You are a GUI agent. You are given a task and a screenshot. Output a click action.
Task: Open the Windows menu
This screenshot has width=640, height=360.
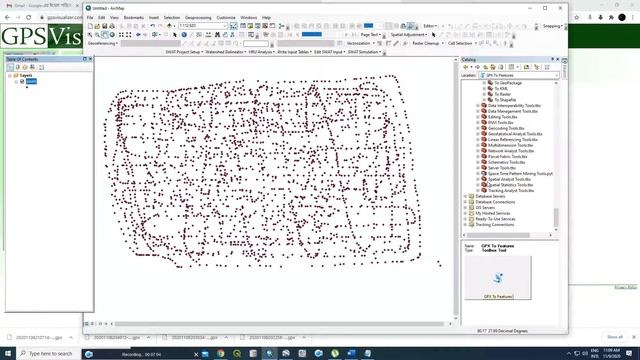249,18
